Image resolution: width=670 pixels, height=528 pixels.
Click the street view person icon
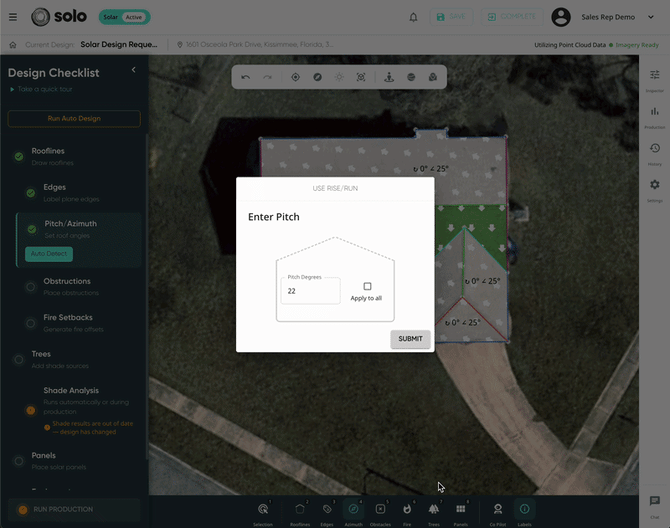point(389,77)
